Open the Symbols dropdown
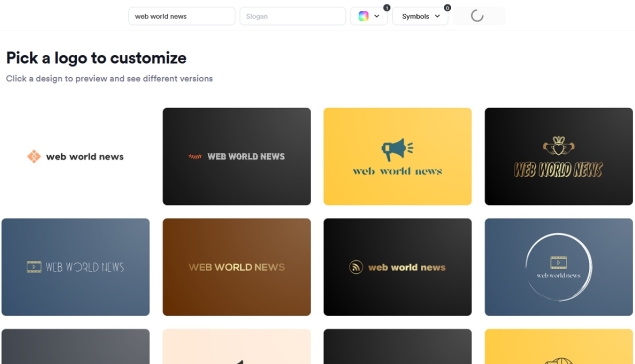The height and width of the screenshot is (364, 635). click(x=420, y=16)
